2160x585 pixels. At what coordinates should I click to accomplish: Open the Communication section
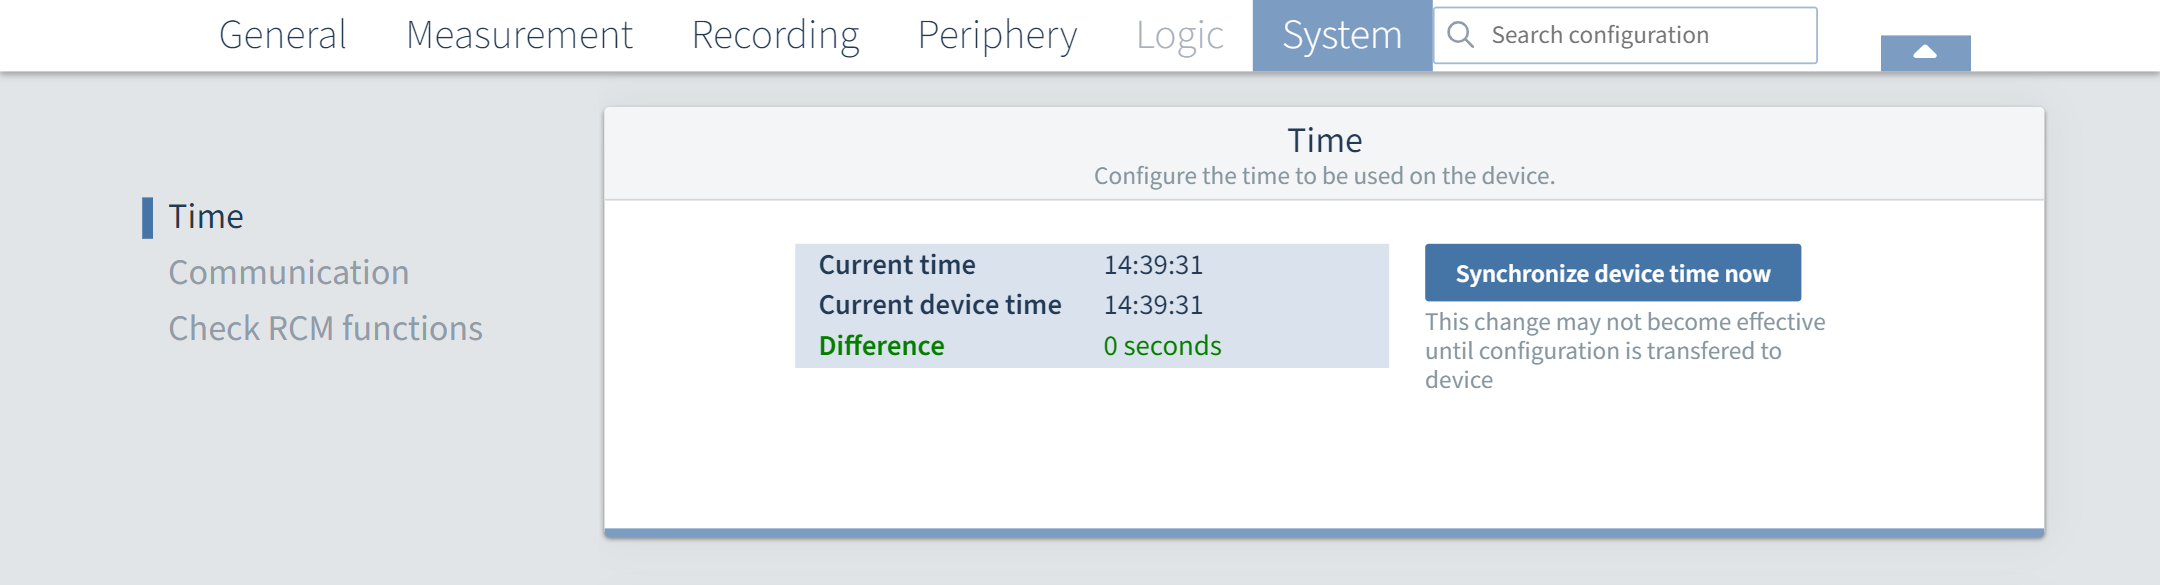pyautogui.click(x=289, y=273)
